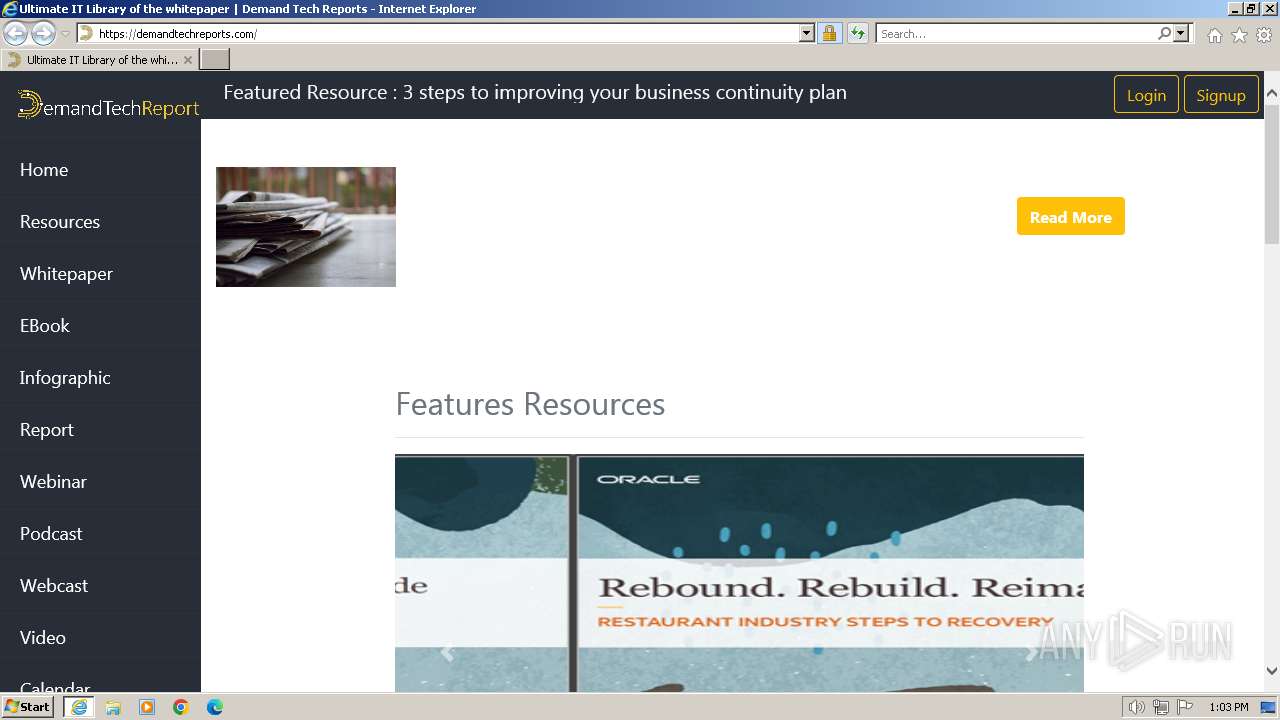Image resolution: width=1280 pixels, height=720 pixels.
Task: Click the search magnifier icon
Action: click(x=1164, y=33)
